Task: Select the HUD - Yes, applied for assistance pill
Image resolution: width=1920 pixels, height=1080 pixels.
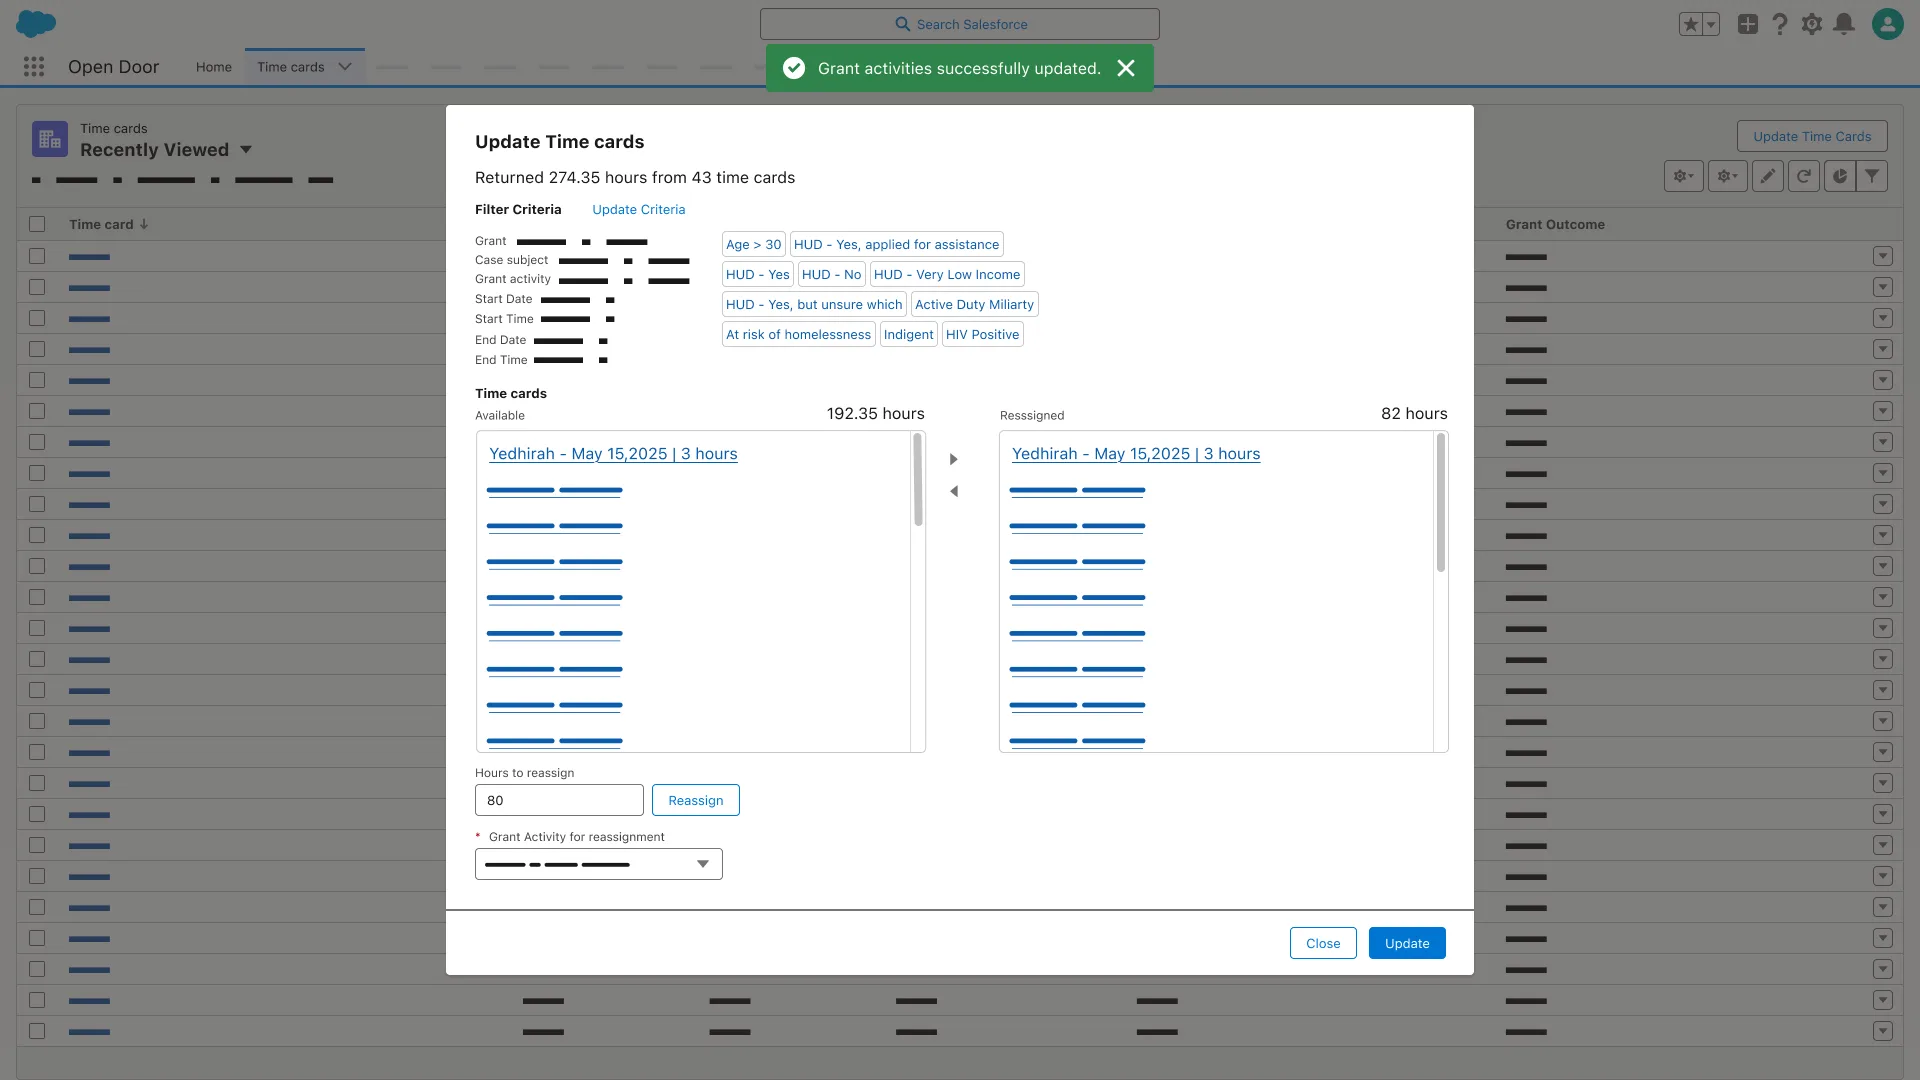Action: point(896,244)
